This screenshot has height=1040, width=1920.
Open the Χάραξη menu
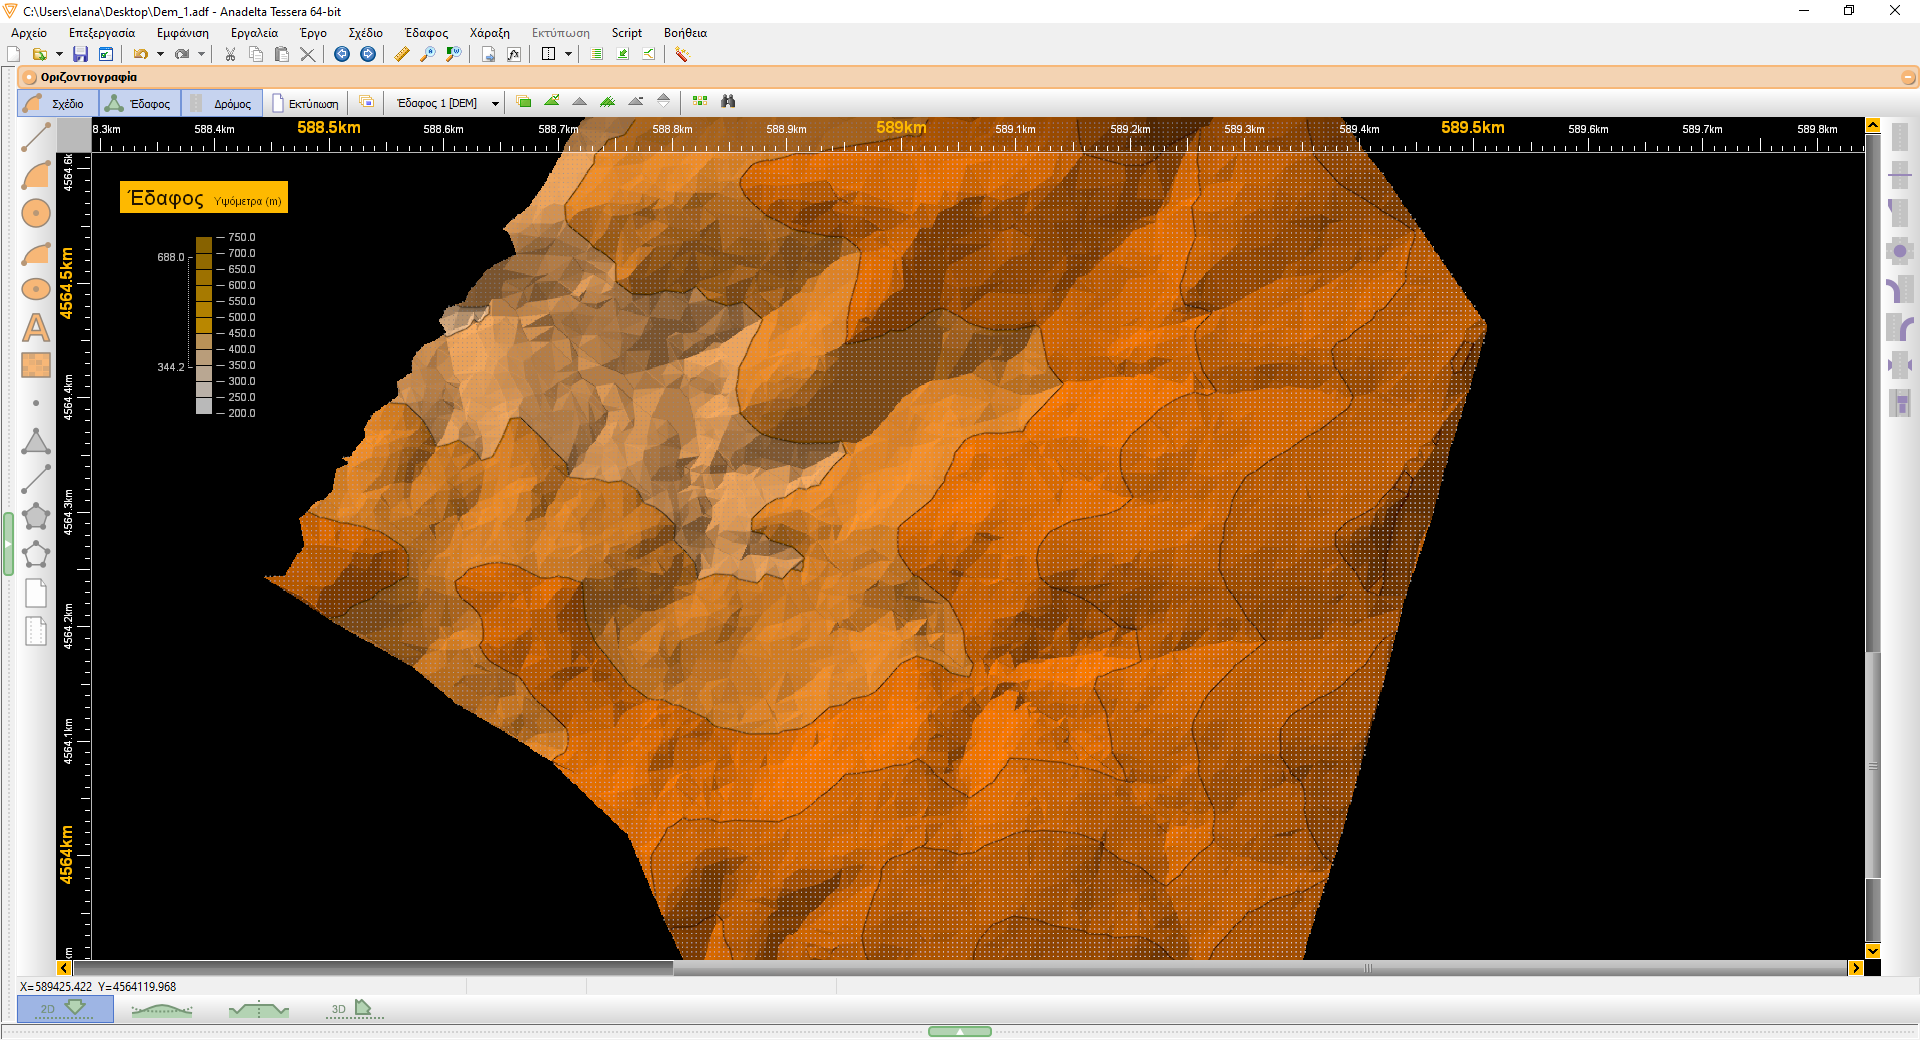click(490, 33)
